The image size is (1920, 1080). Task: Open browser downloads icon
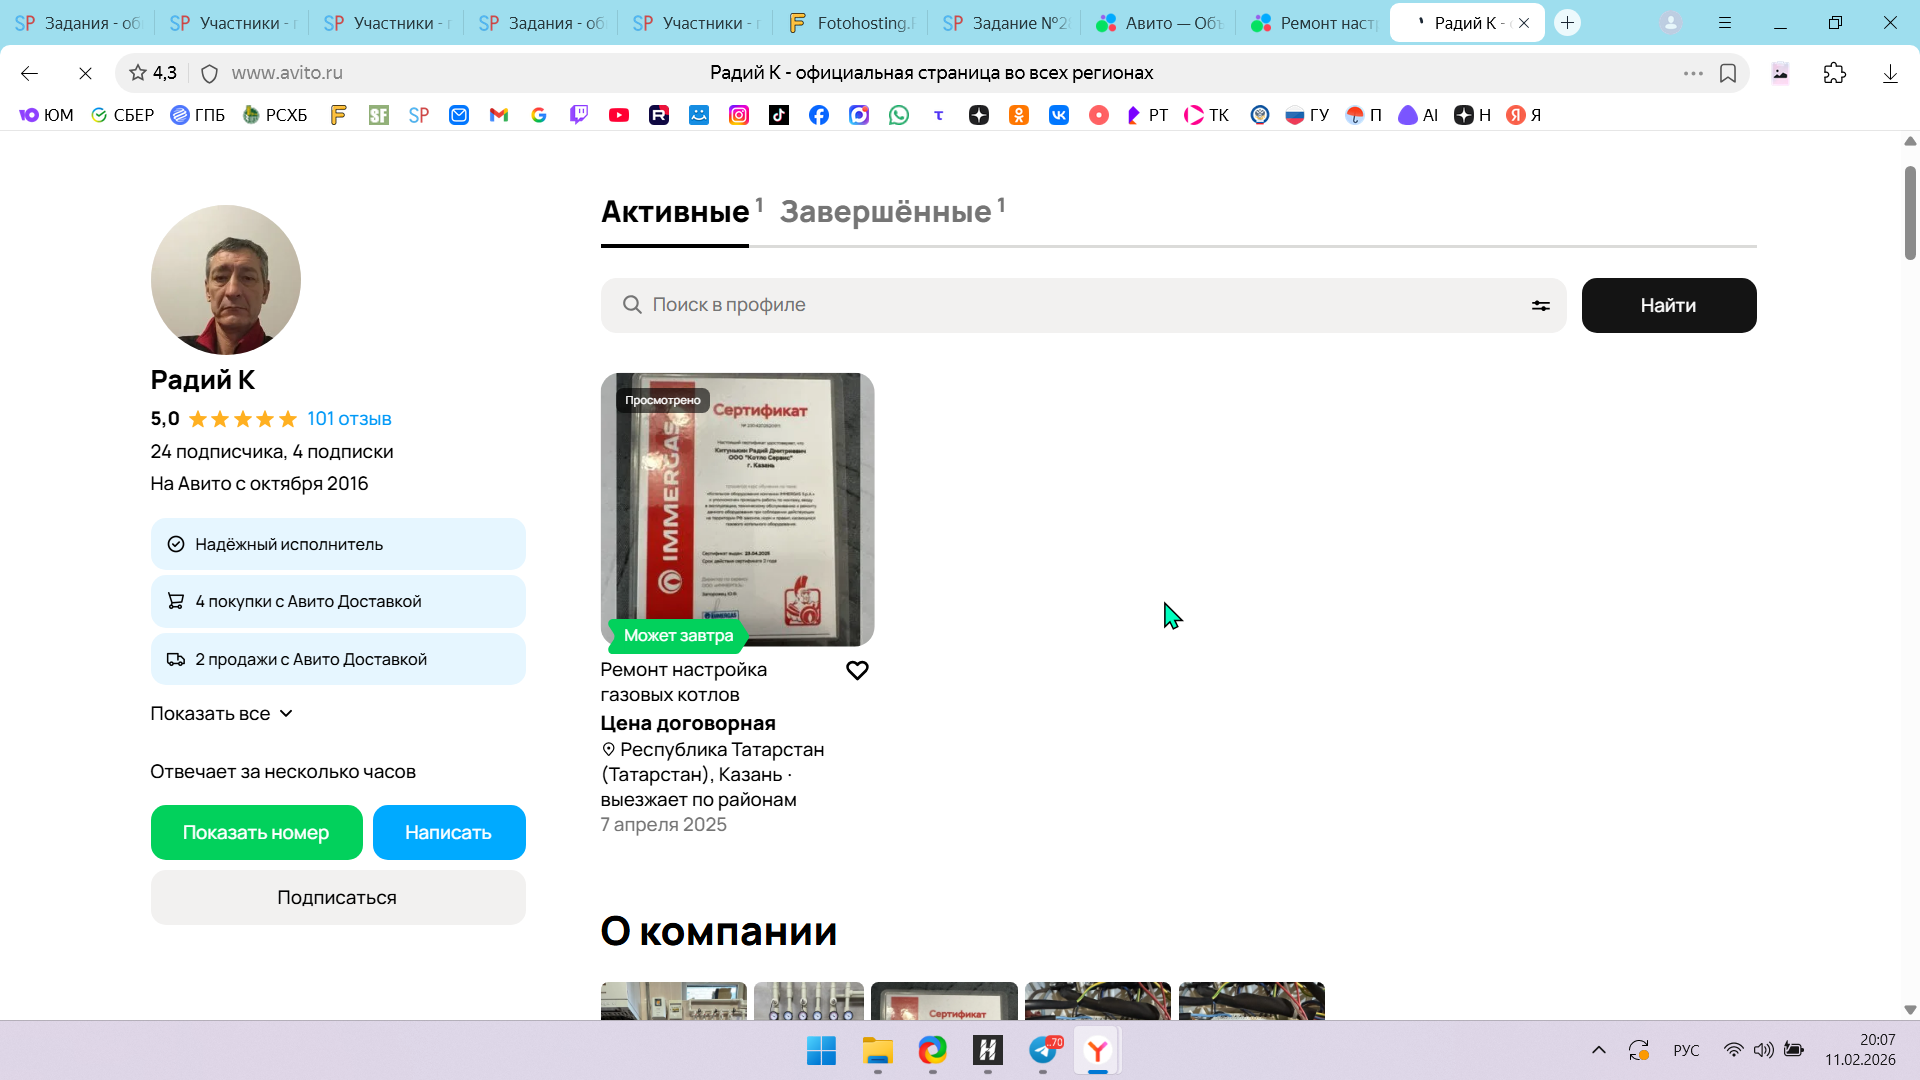1889,73
